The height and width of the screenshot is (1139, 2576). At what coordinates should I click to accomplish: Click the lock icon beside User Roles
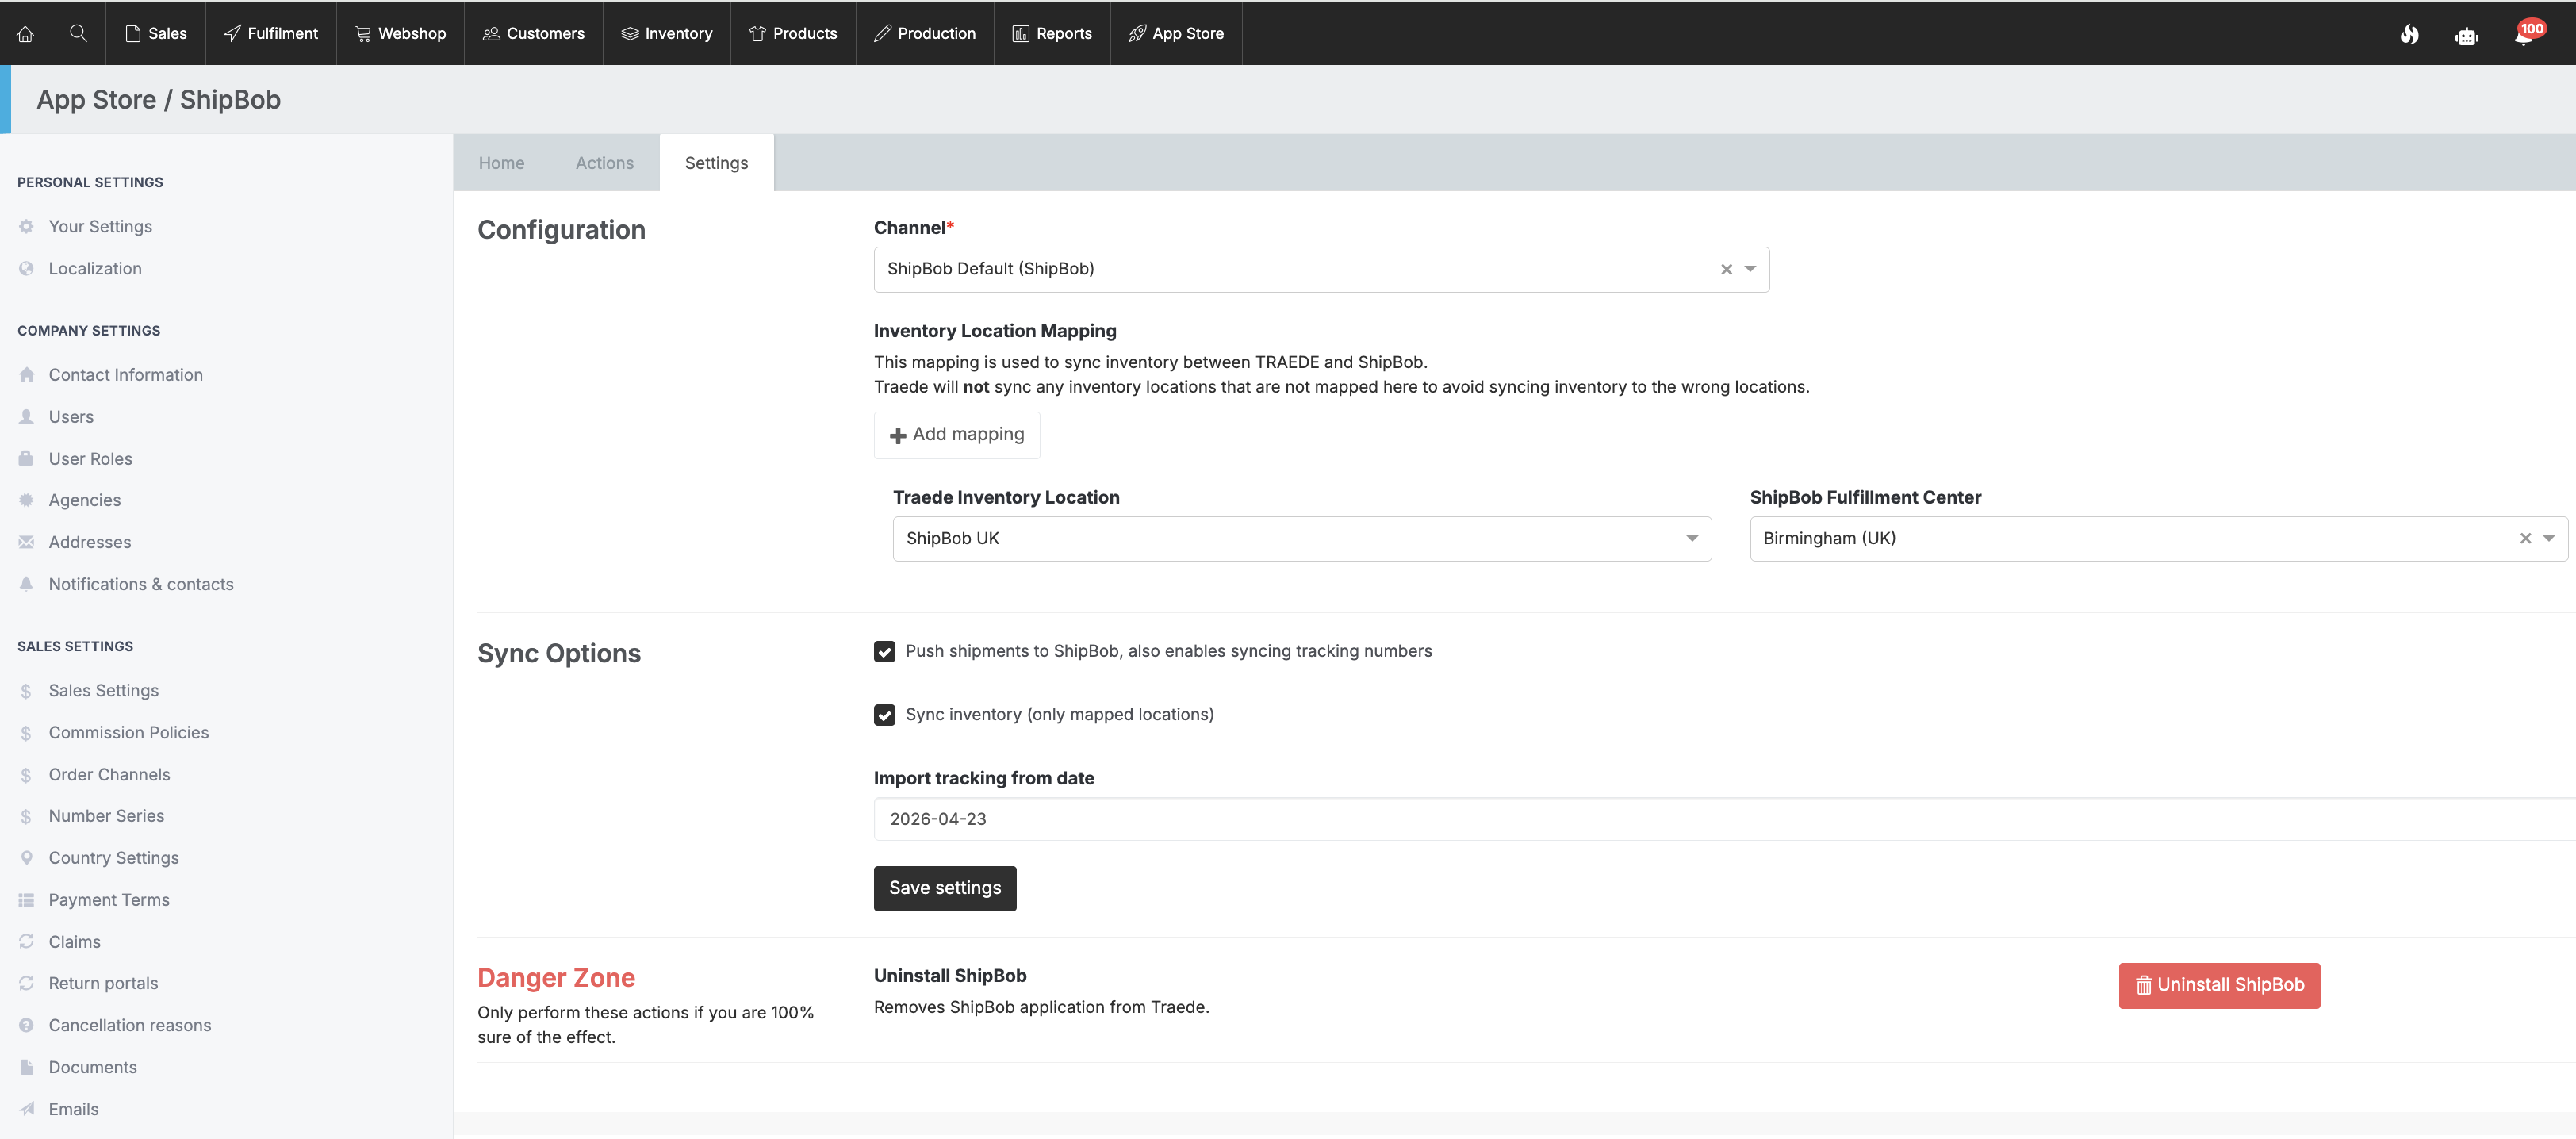(27, 459)
